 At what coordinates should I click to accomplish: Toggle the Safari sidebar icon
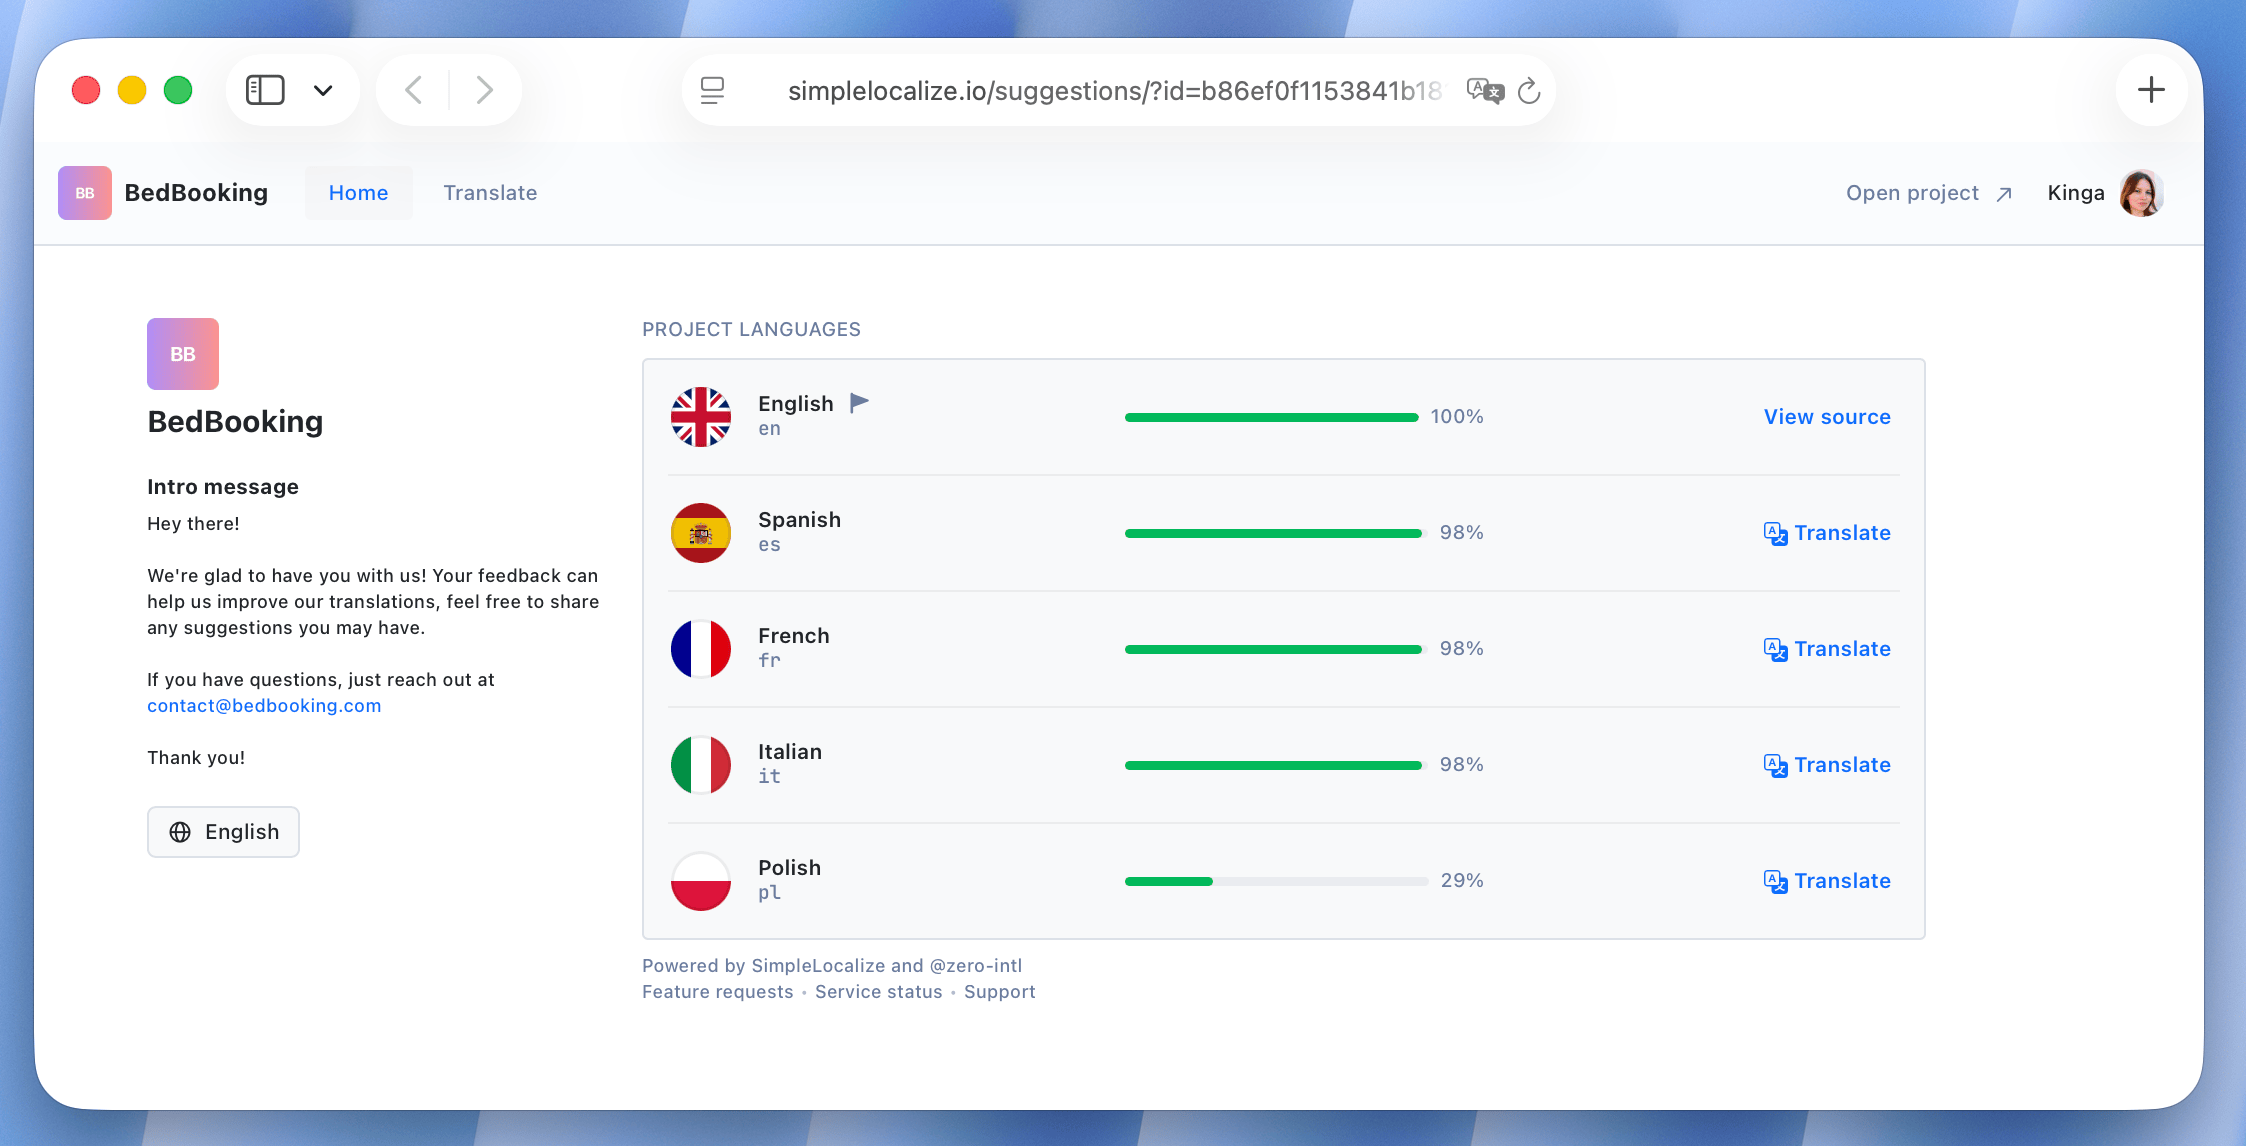pos(265,90)
